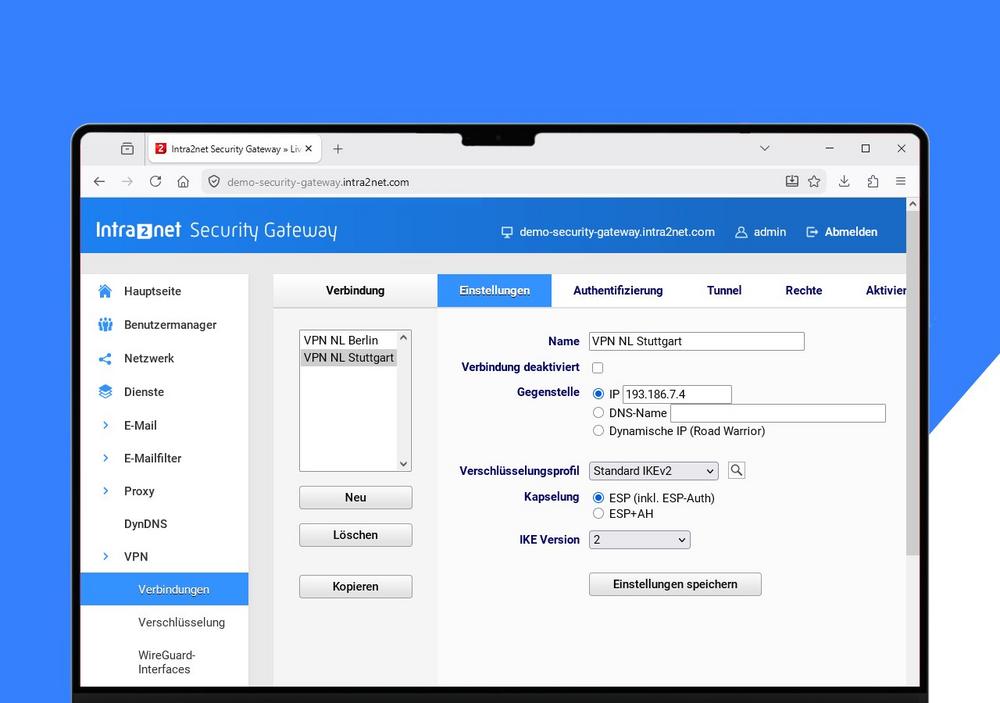Switch to the Verbindung tab
Screen dimensions: 1000x703
[355, 290]
